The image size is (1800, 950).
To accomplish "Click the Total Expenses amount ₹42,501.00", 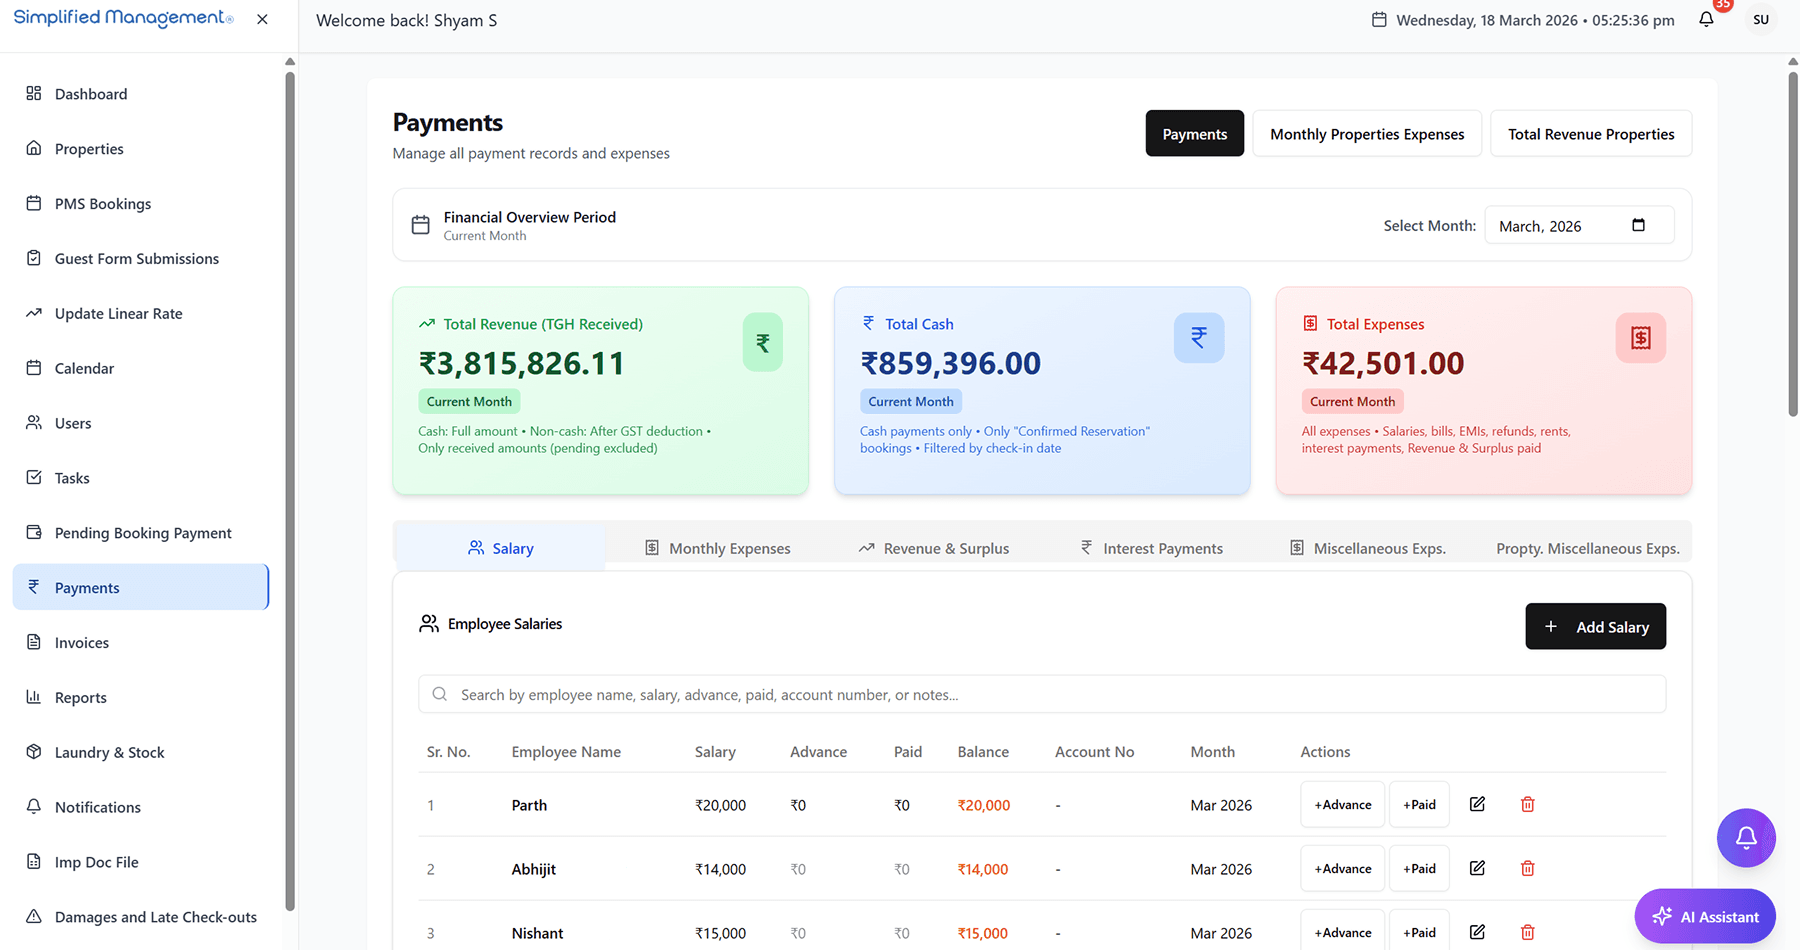I will [x=1383, y=363].
